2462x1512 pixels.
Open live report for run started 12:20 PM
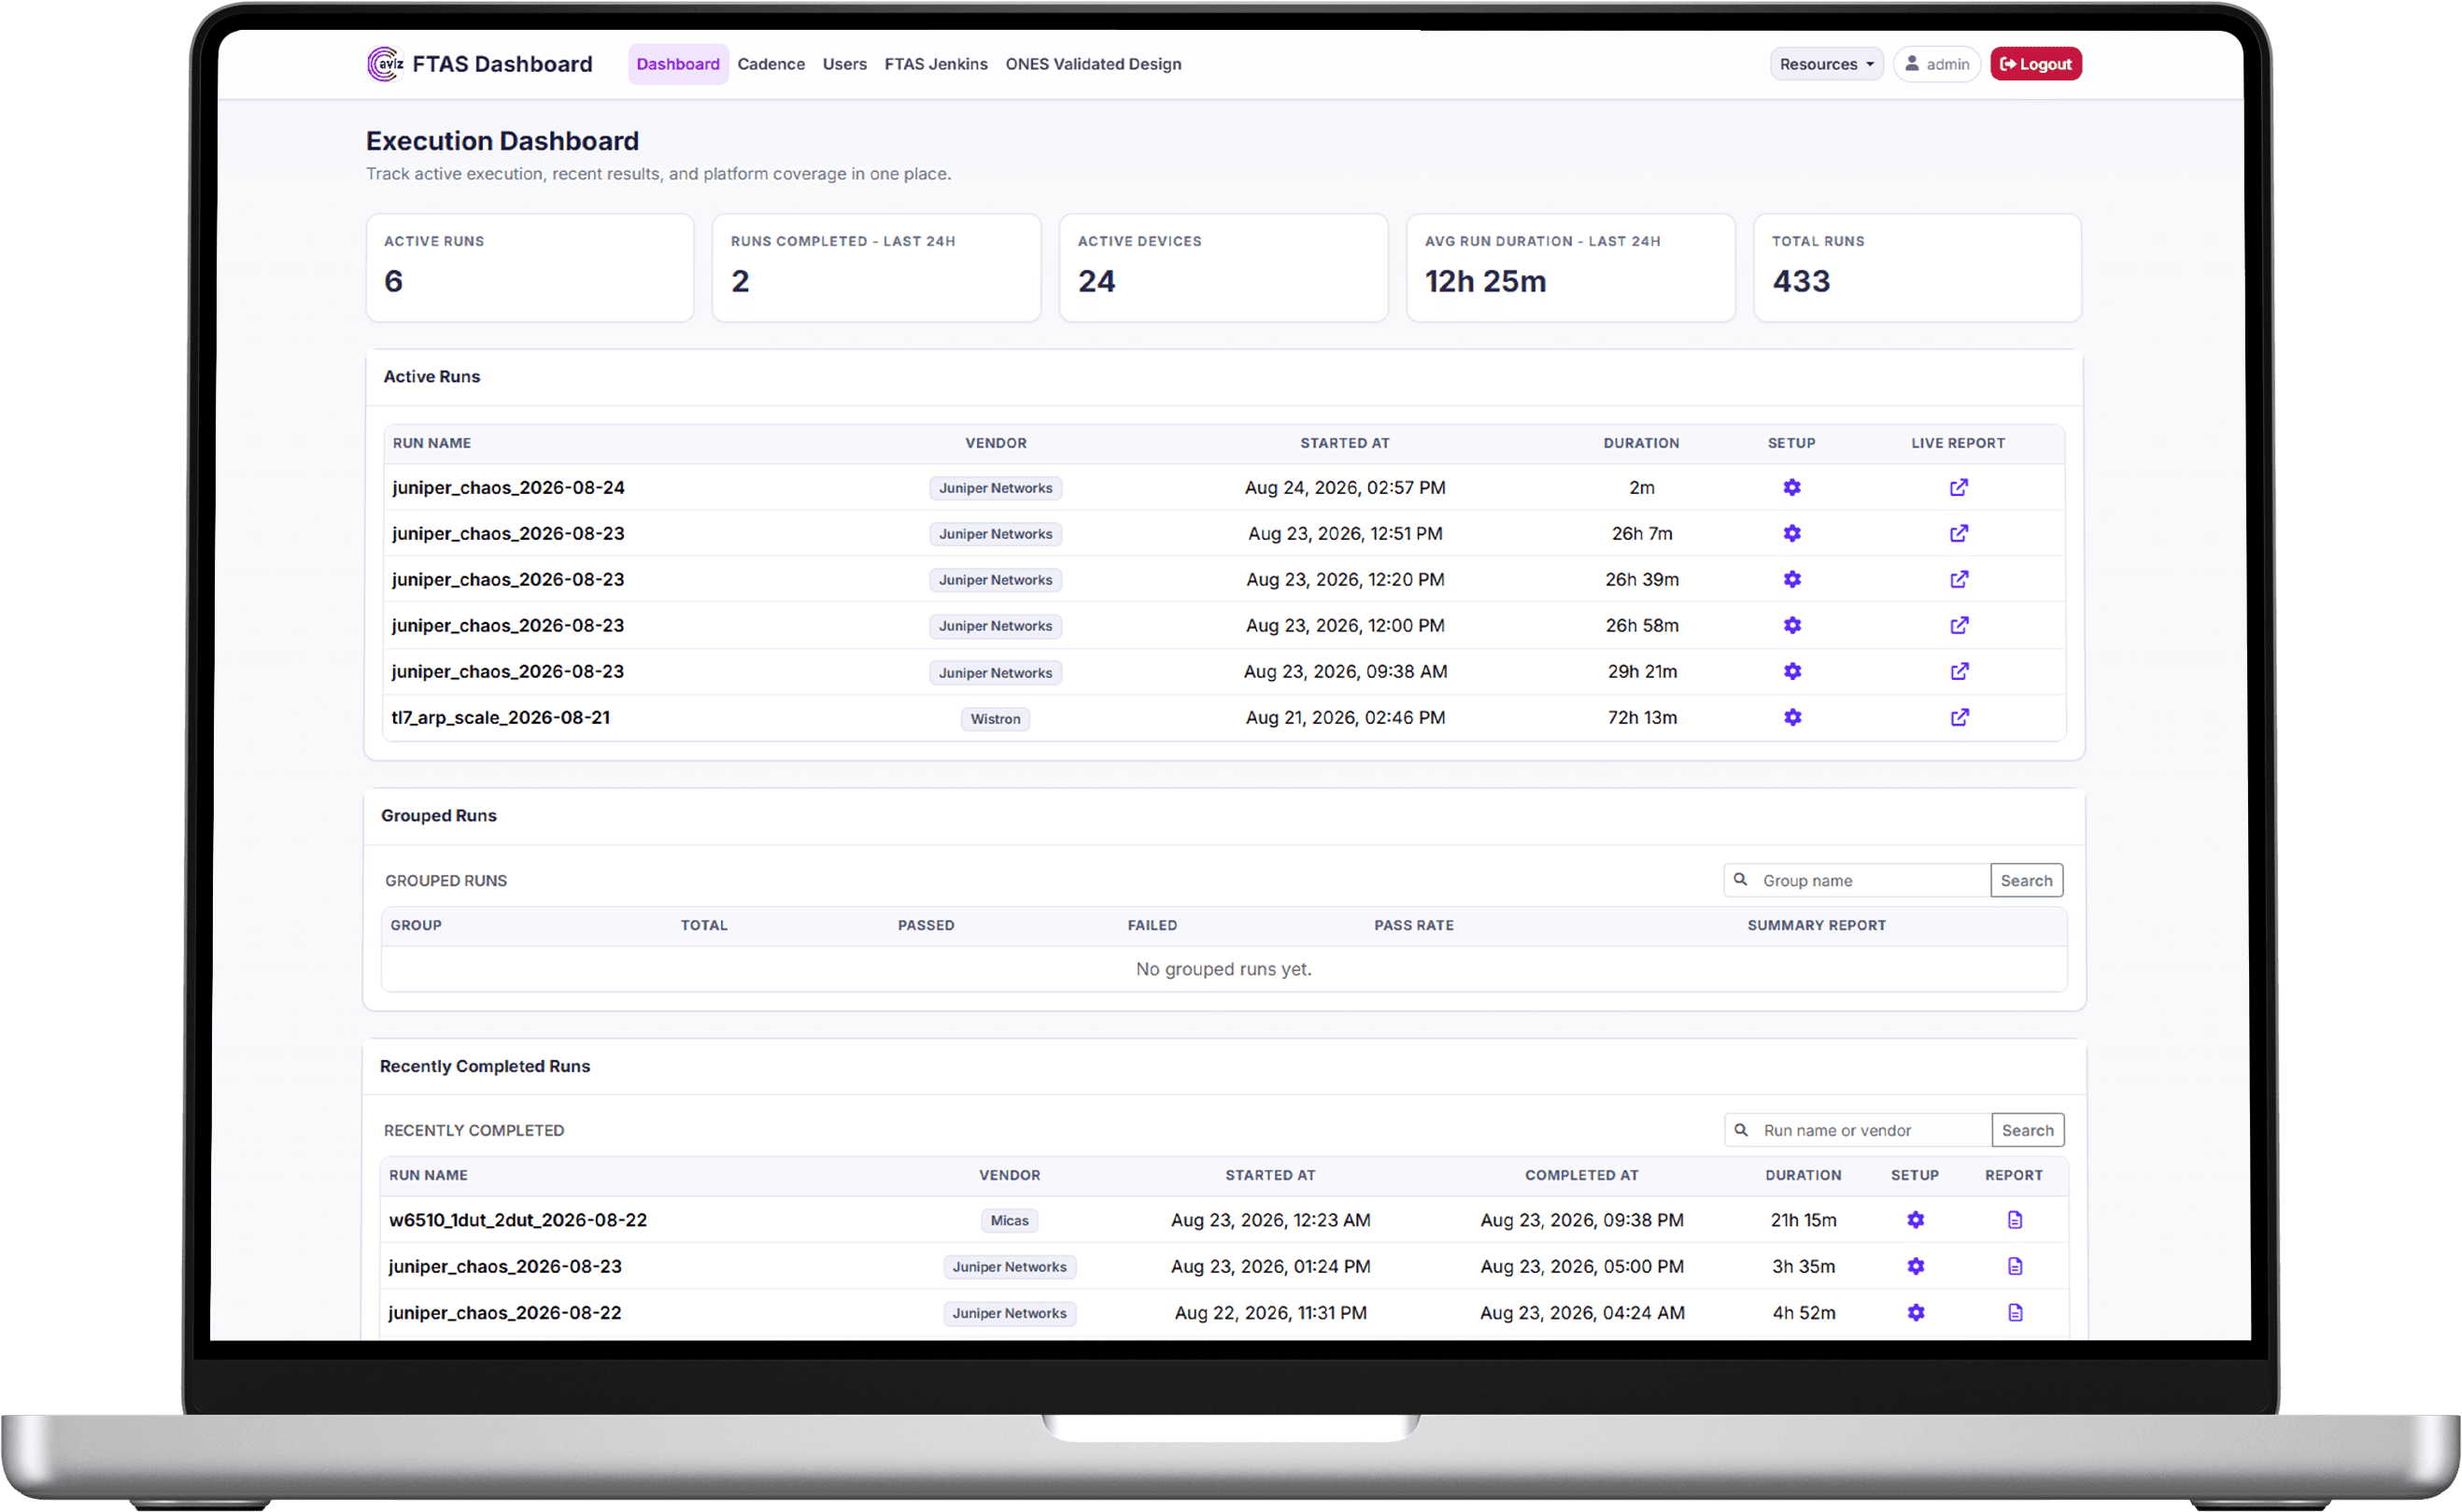[1959, 579]
